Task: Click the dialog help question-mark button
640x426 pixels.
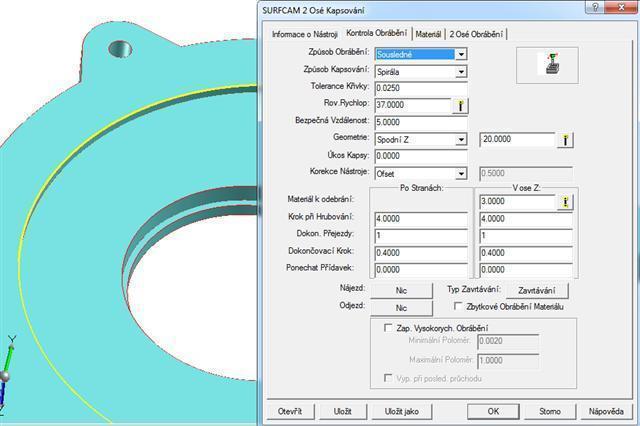Action: 595,7
